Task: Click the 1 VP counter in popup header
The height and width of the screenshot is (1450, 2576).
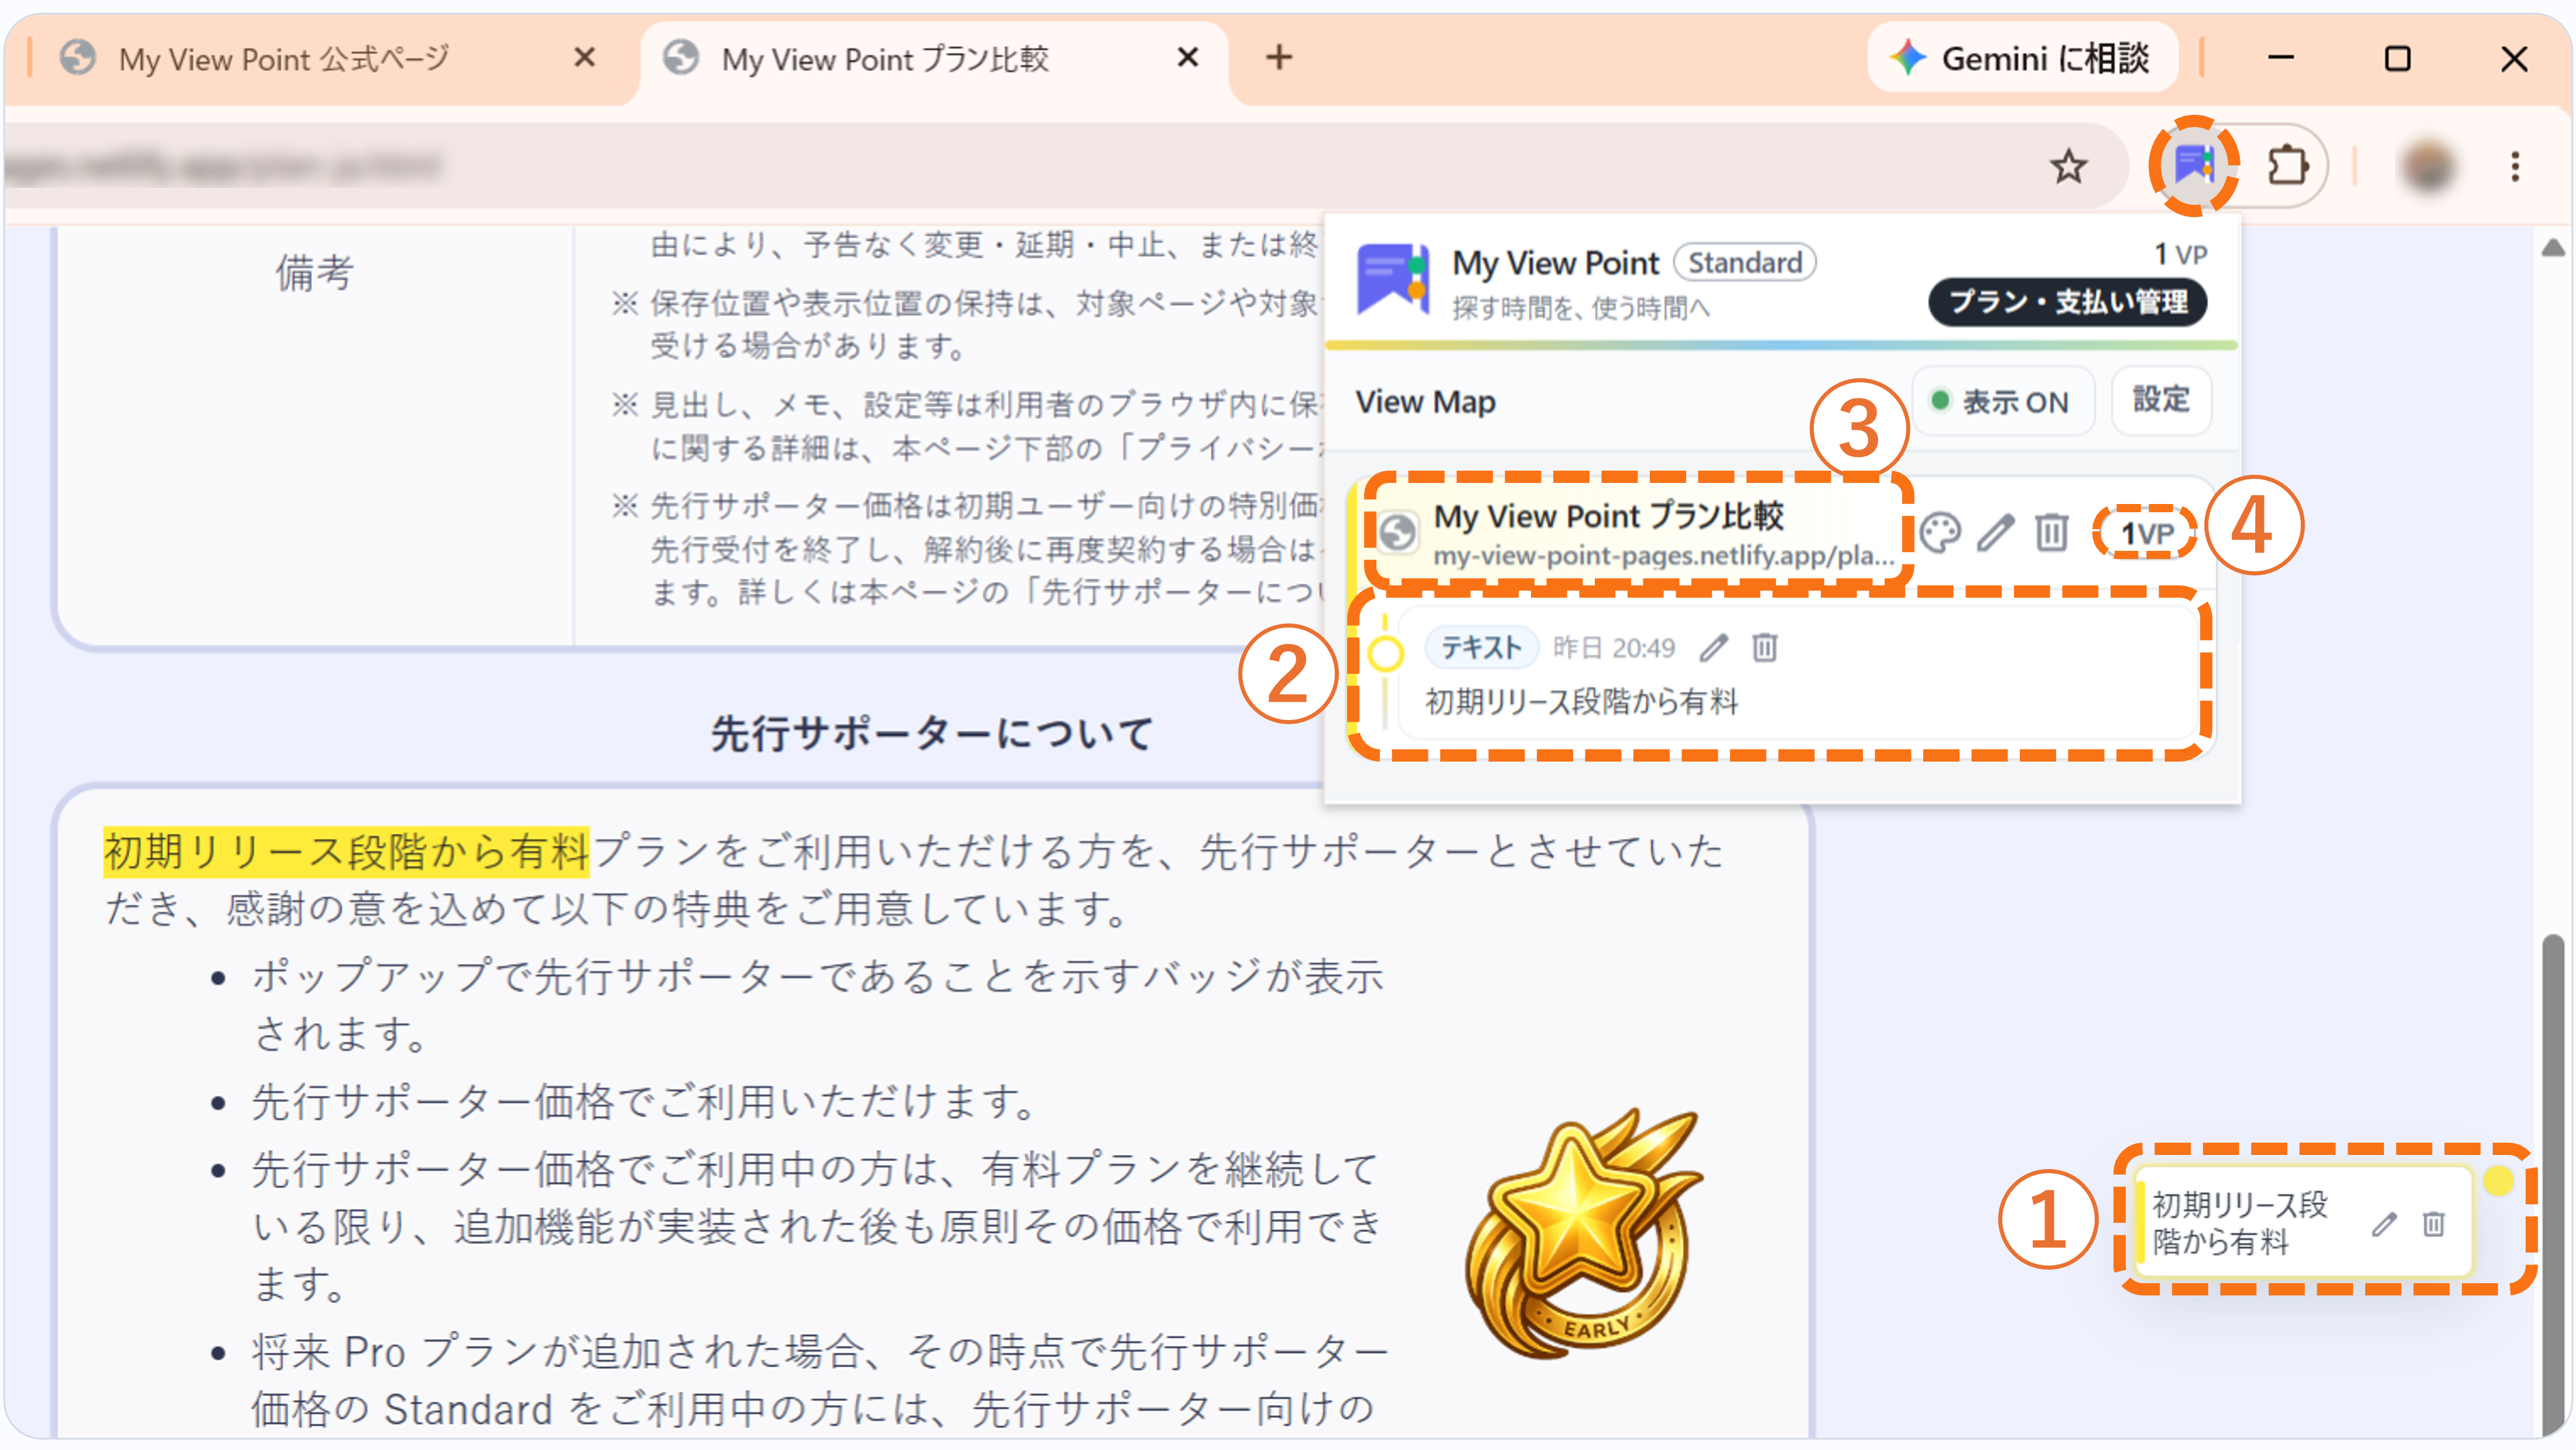Action: click(x=2180, y=255)
